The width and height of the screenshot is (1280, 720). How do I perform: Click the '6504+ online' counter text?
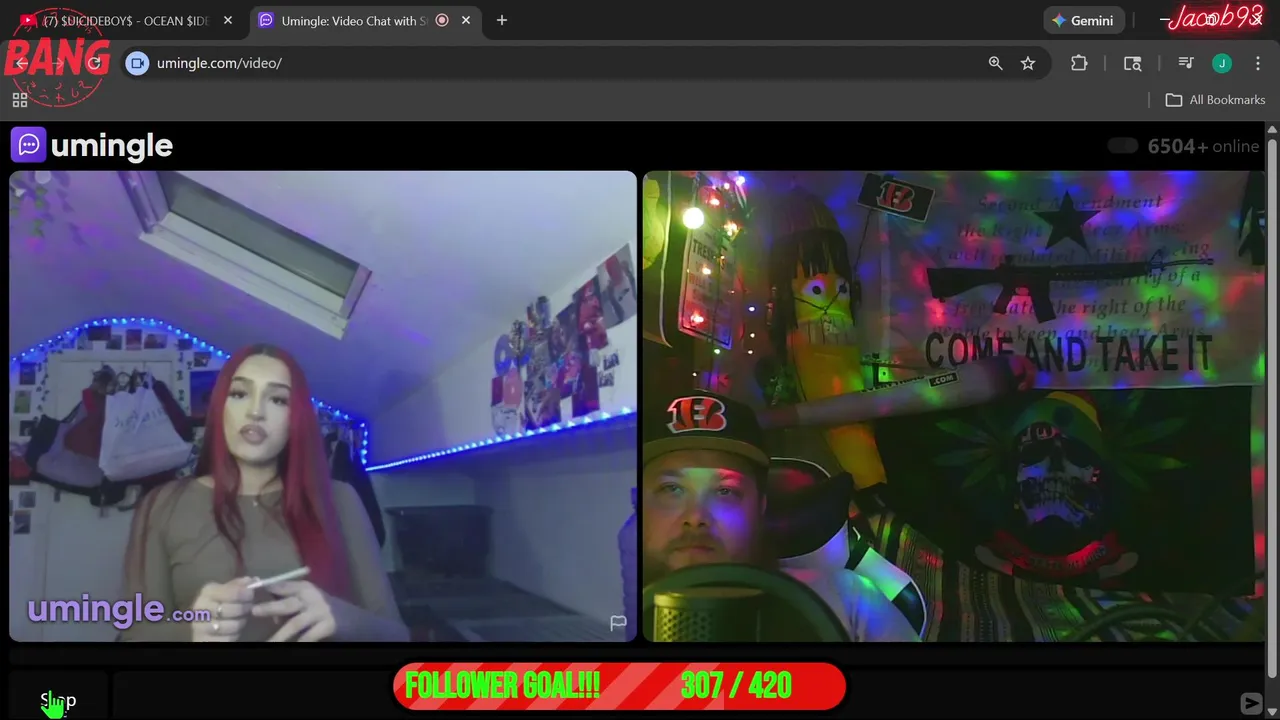[x=1203, y=146]
